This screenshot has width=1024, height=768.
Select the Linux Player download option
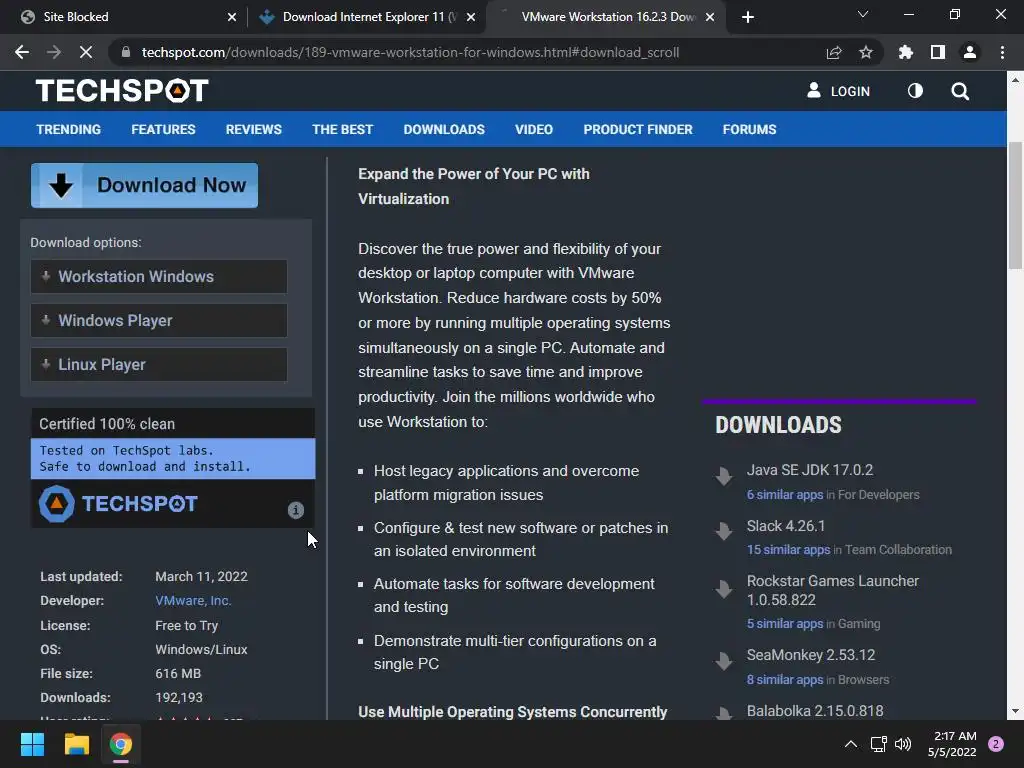[x=159, y=364]
